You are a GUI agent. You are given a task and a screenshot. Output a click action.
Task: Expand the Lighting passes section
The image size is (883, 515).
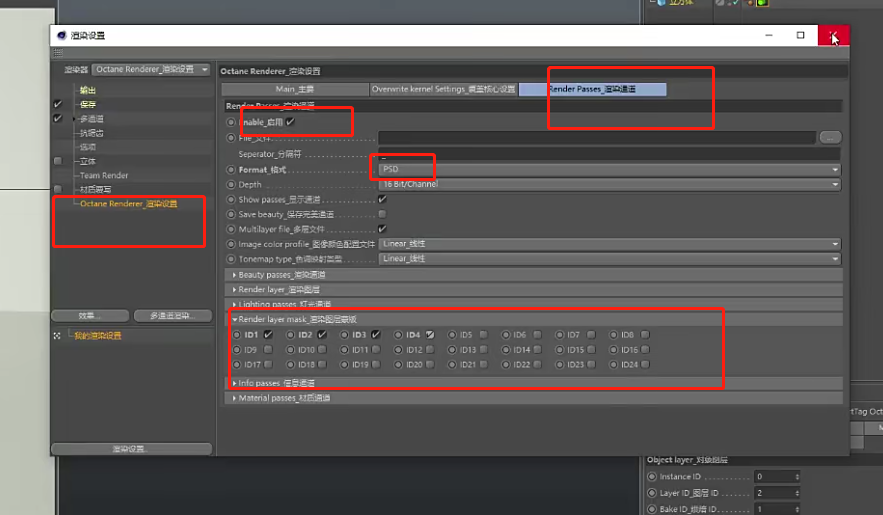pos(234,304)
